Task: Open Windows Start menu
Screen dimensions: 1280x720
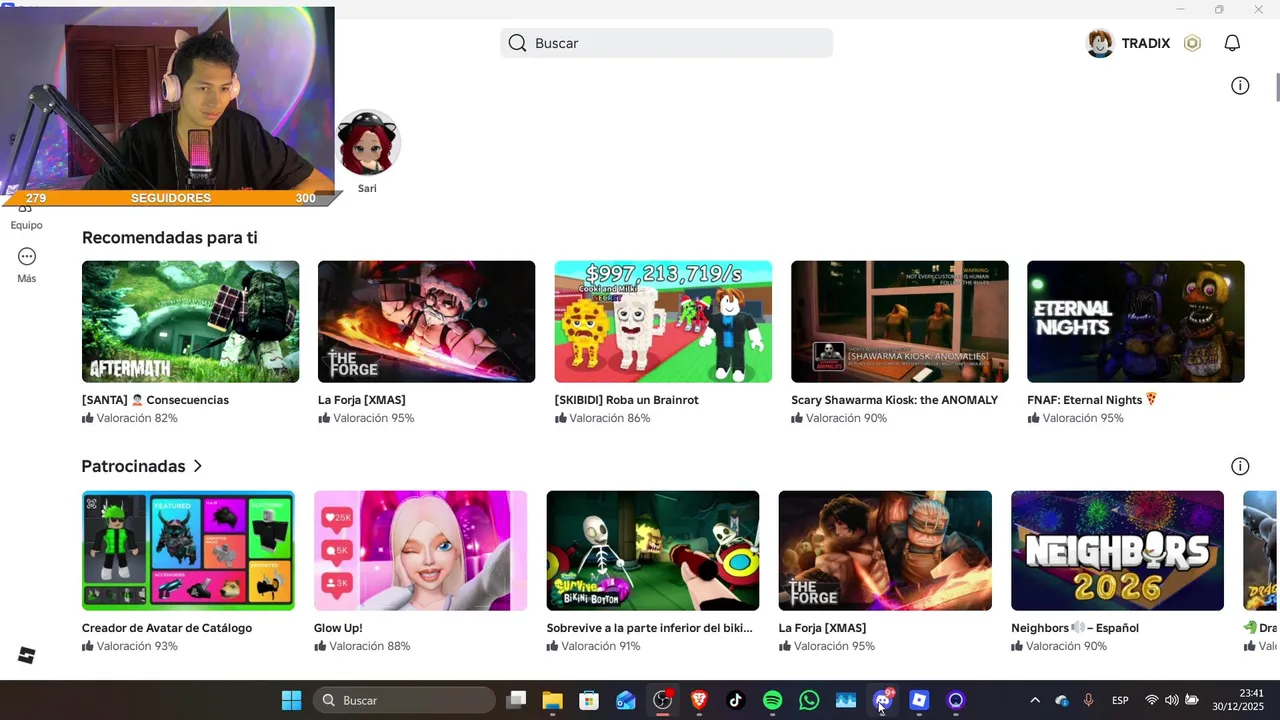Action: point(291,700)
